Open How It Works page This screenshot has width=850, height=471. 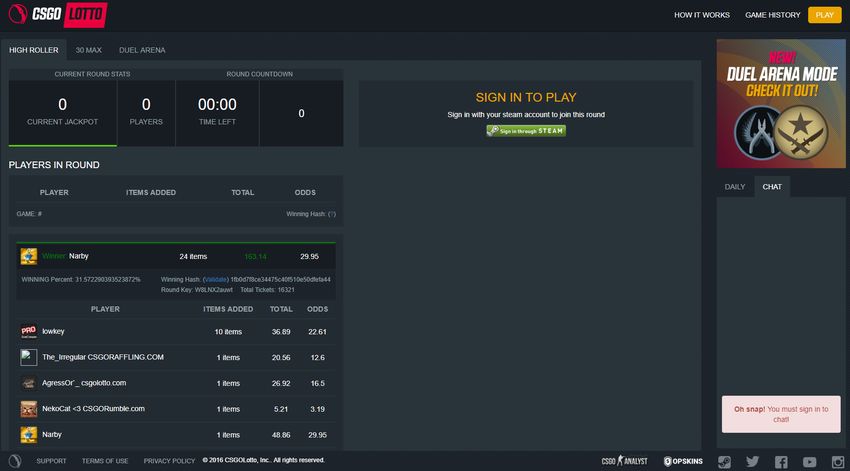[701, 15]
